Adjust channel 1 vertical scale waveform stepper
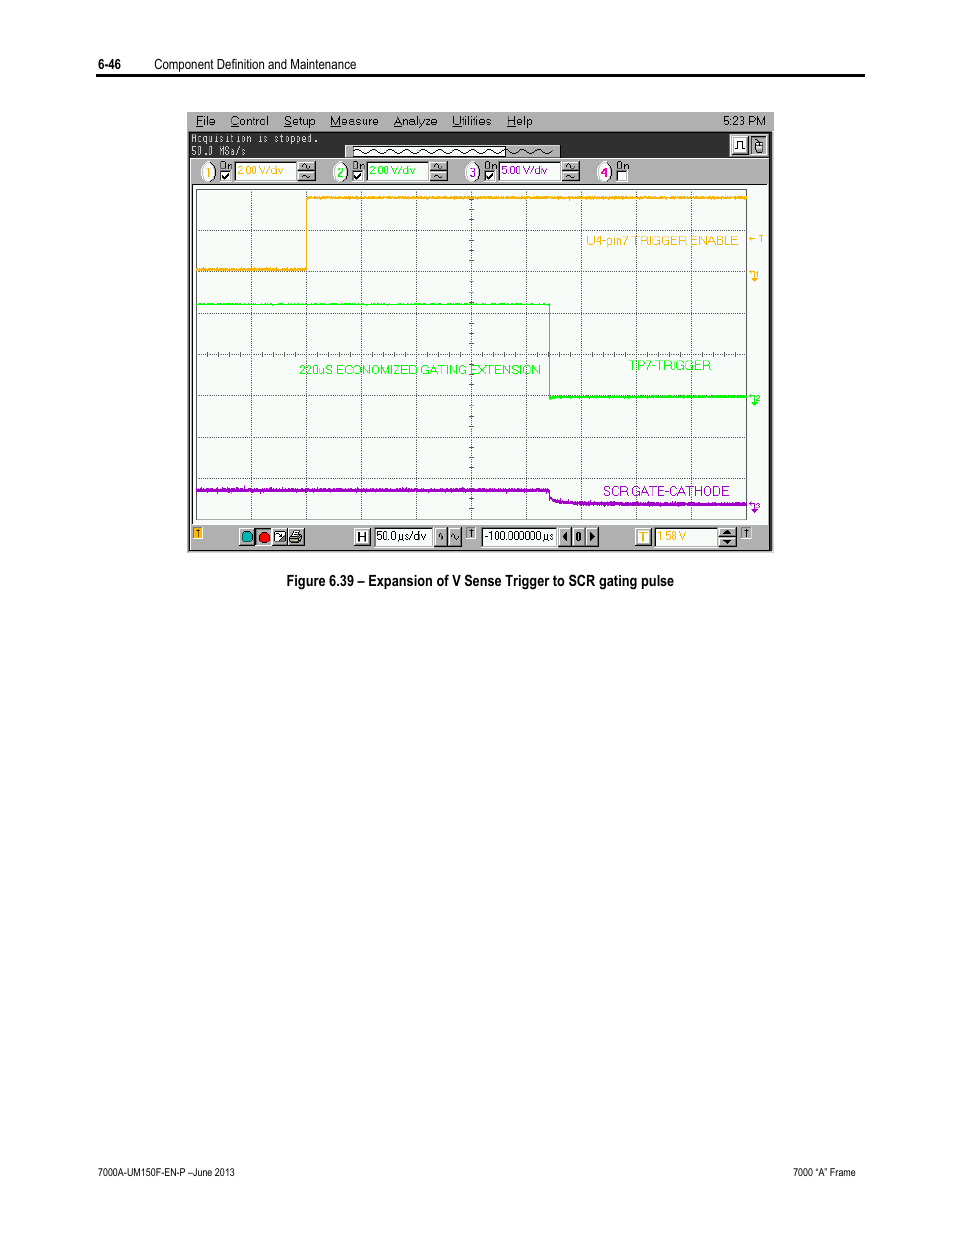This screenshot has width=954, height=1235. (x=307, y=172)
